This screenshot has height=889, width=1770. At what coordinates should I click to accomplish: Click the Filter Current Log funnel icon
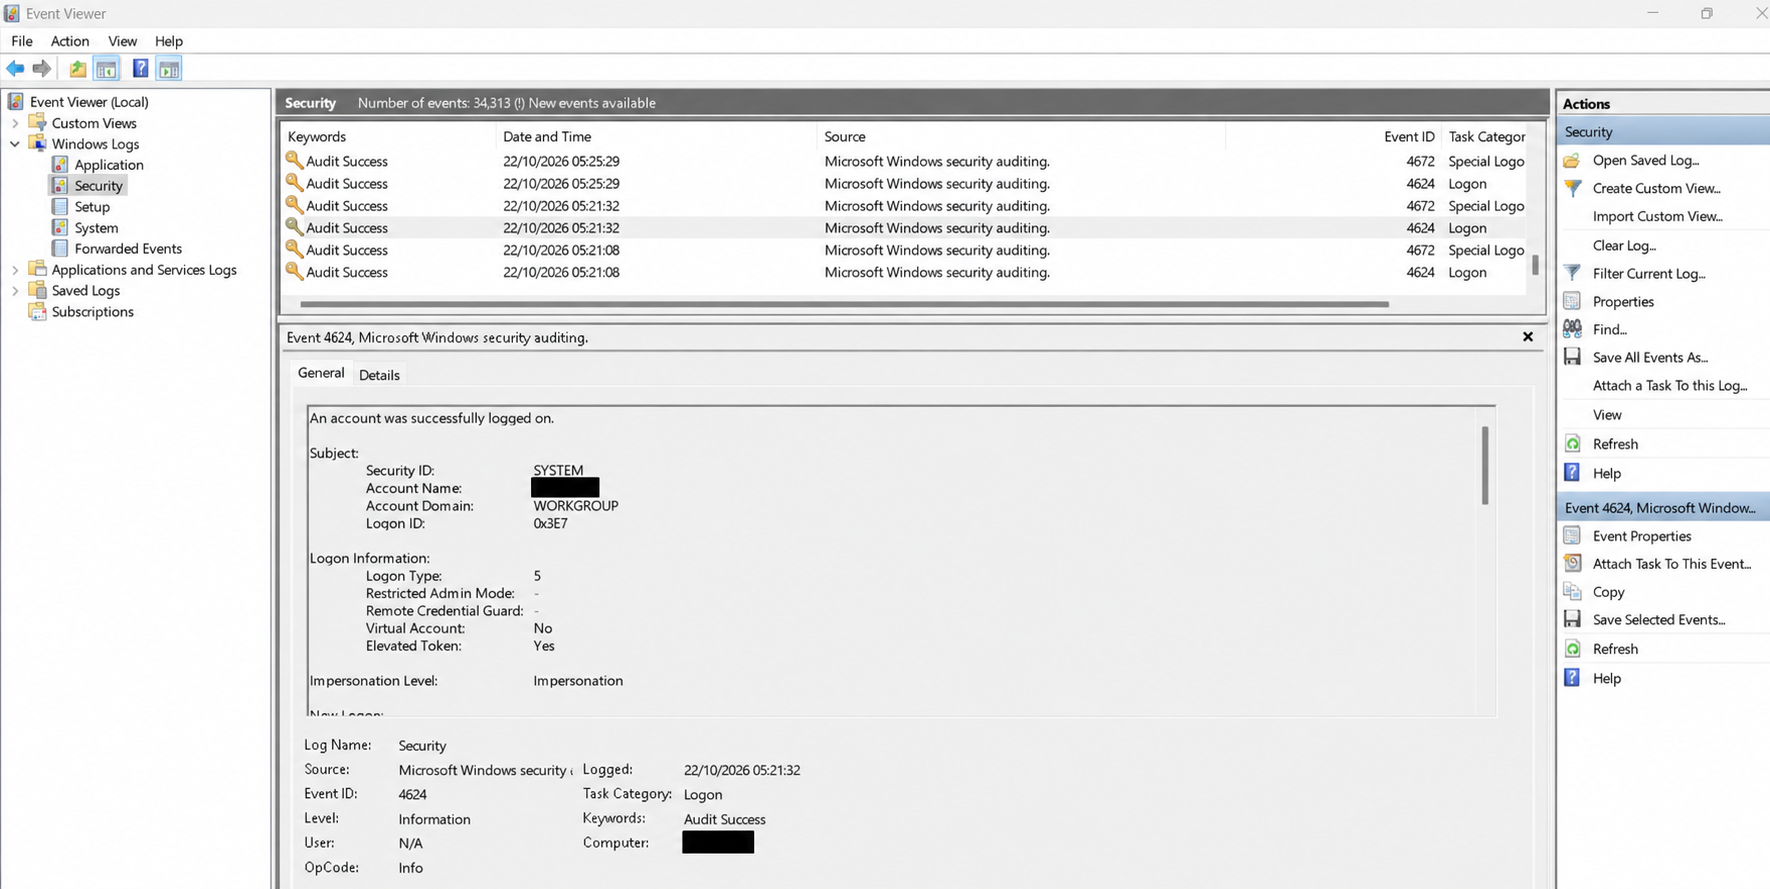tap(1572, 273)
